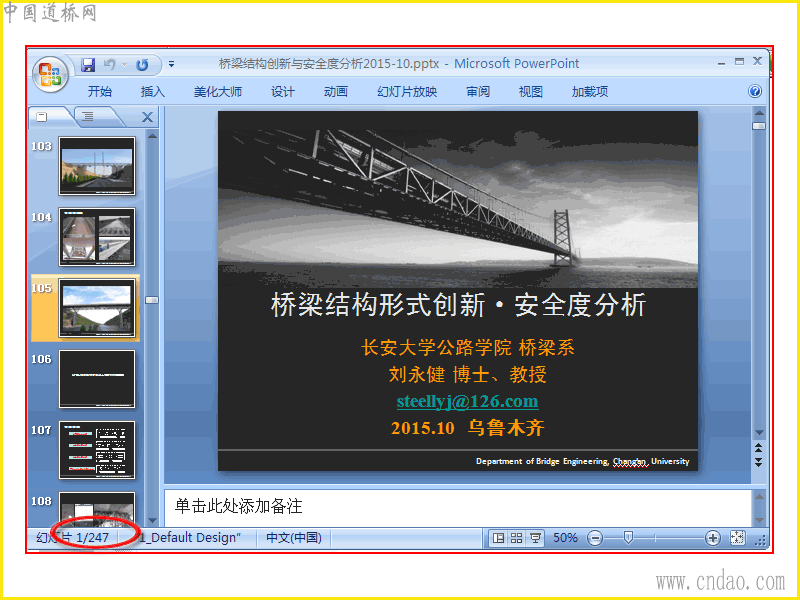800x600 pixels.
Task: Start slide show from status bar
Action: 535,538
